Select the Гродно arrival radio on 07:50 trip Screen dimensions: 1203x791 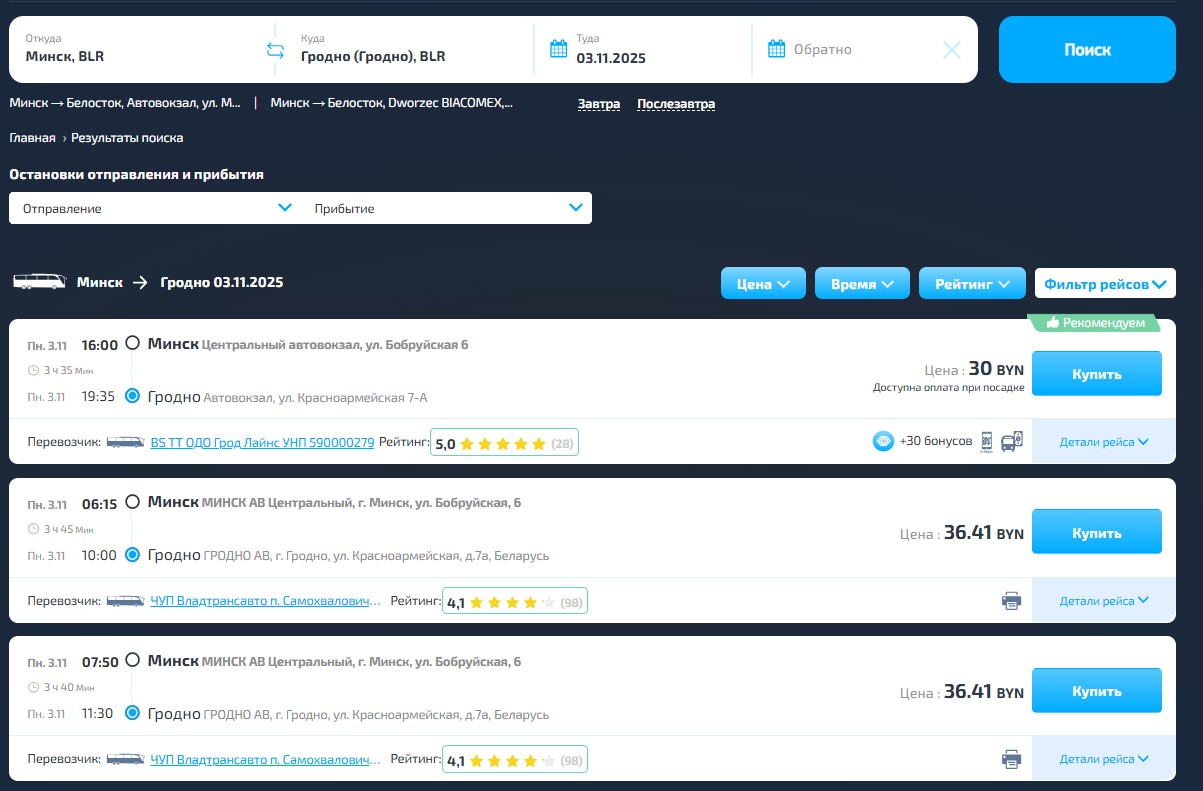click(132, 714)
